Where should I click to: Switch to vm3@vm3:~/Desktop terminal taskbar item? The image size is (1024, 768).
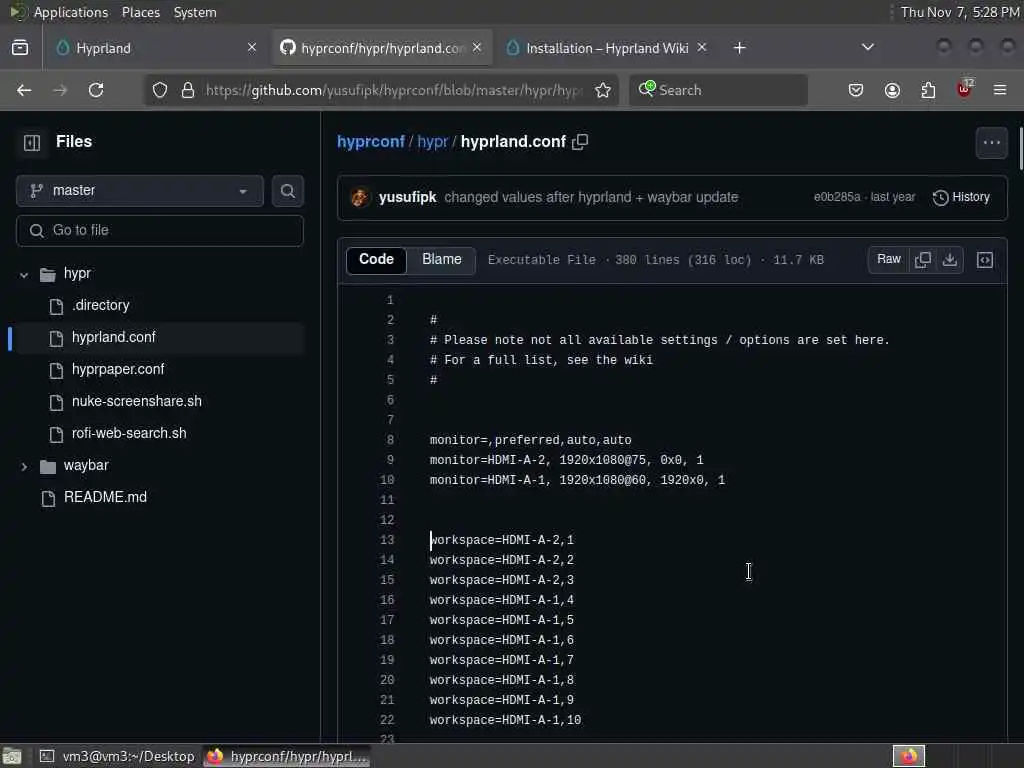click(x=118, y=756)
